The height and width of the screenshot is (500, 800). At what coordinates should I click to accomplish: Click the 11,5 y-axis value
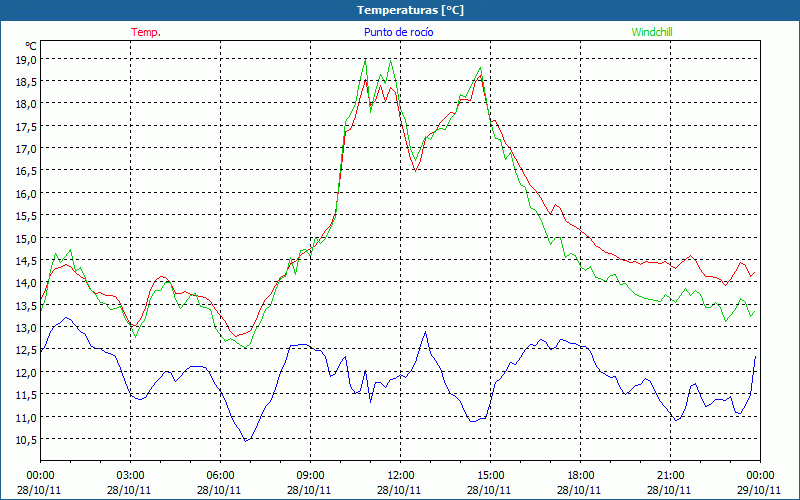click(x=27, y=395)
